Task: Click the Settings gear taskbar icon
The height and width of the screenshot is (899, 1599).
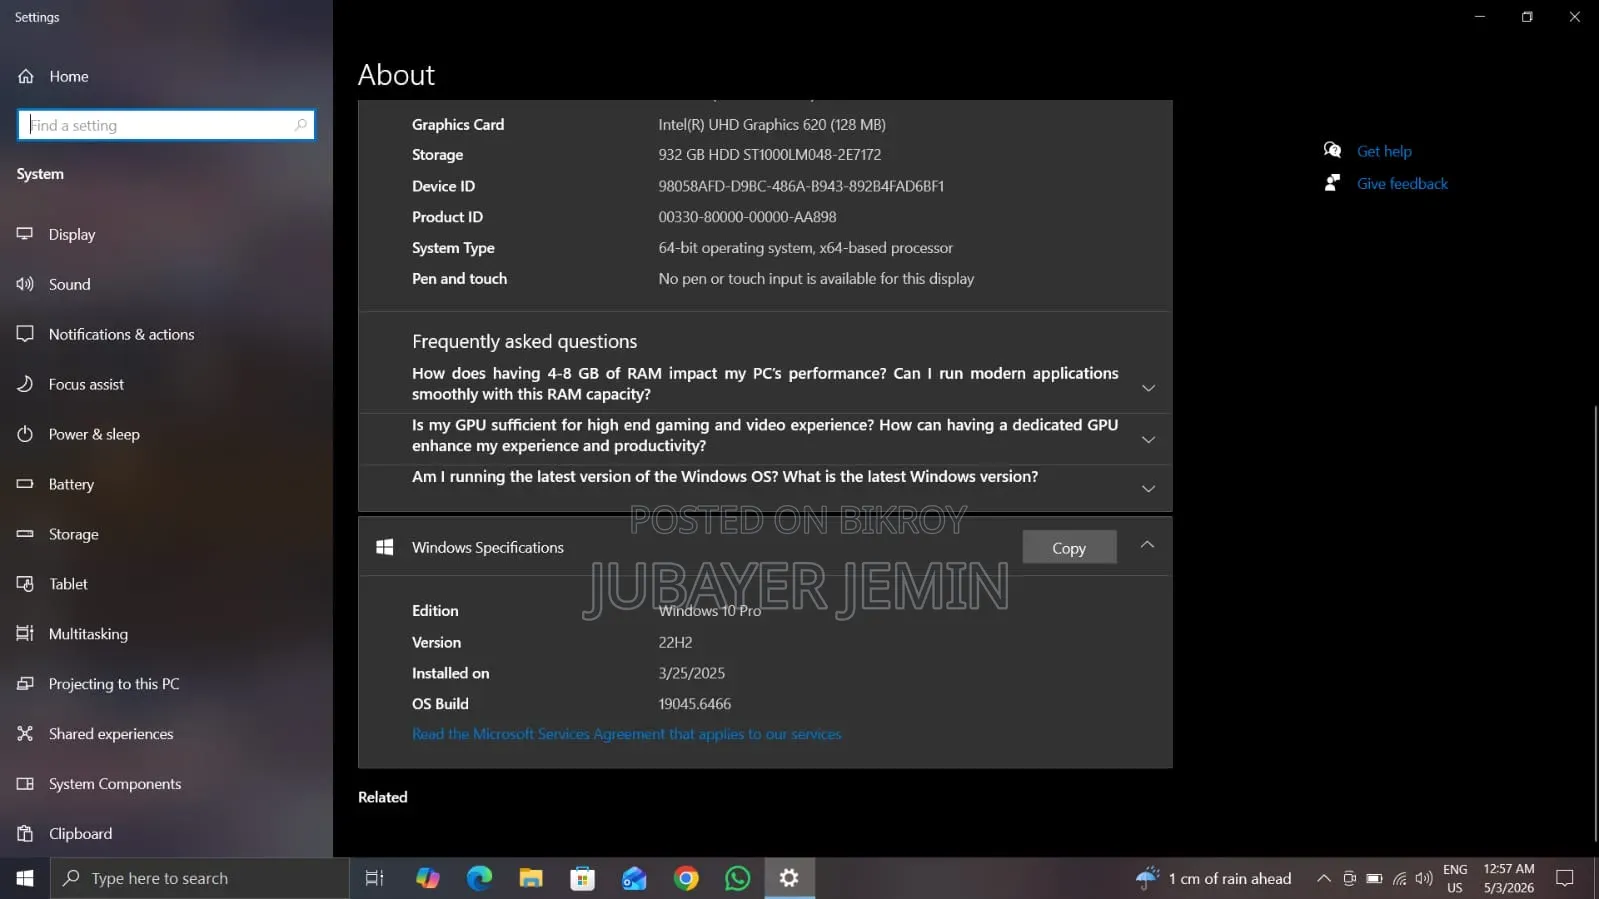Action: 789,878
